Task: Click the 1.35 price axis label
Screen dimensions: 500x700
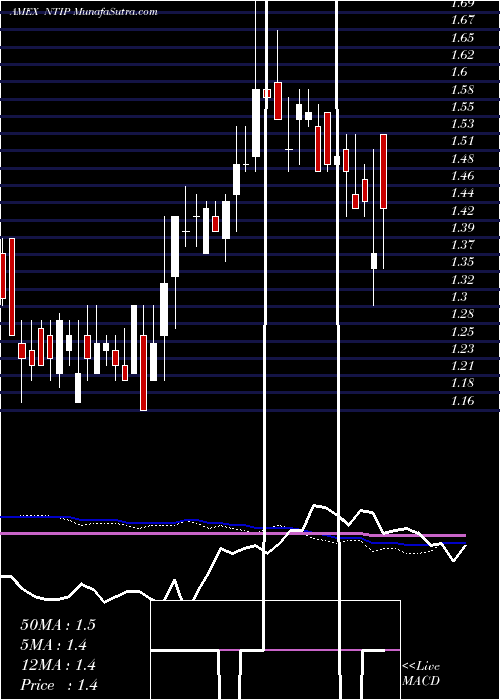Action: pos(462,262)
